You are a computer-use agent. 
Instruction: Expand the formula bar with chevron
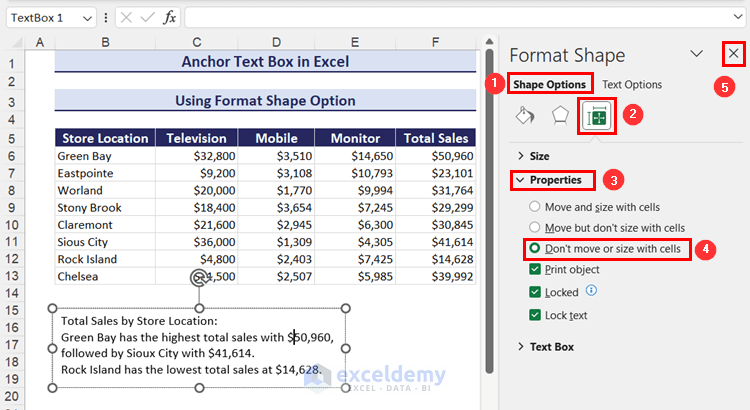(738, 17)
